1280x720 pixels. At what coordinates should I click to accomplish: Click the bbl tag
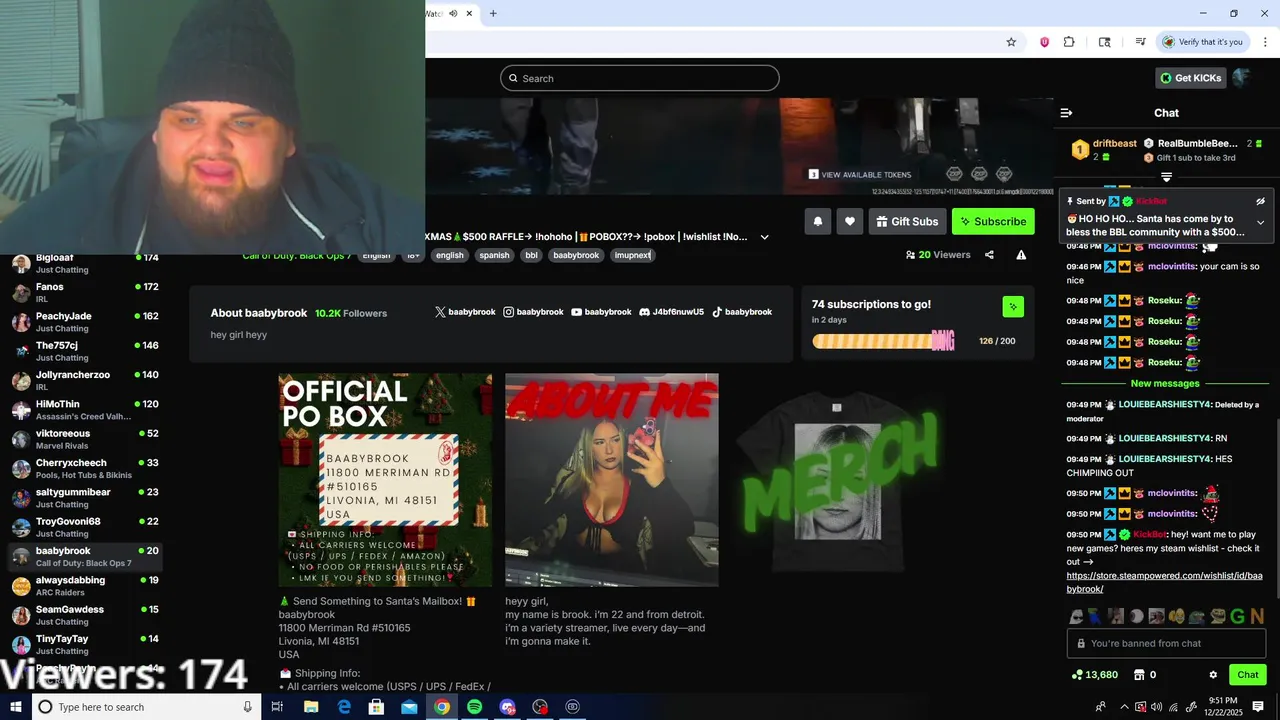click(x=531, y=255)
